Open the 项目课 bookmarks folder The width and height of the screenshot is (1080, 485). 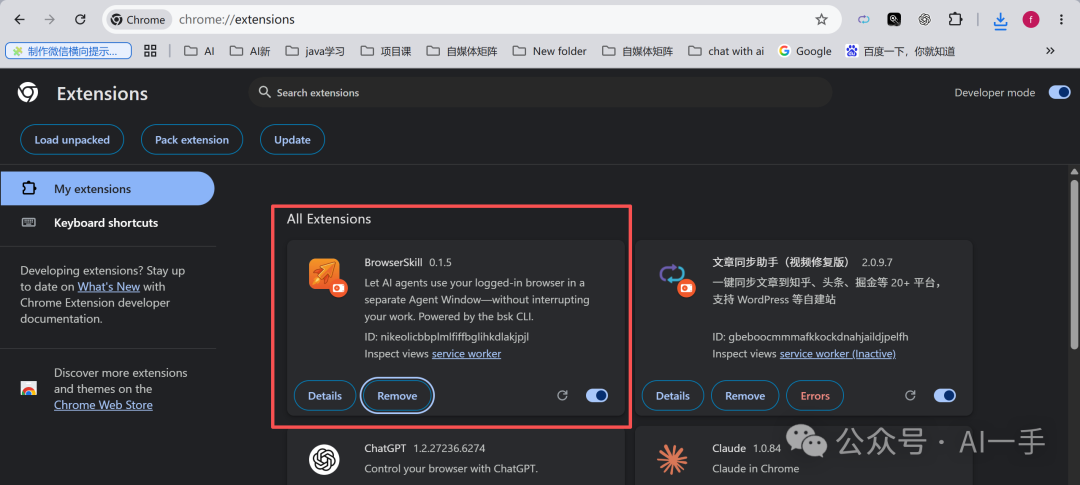click(386, 50)
